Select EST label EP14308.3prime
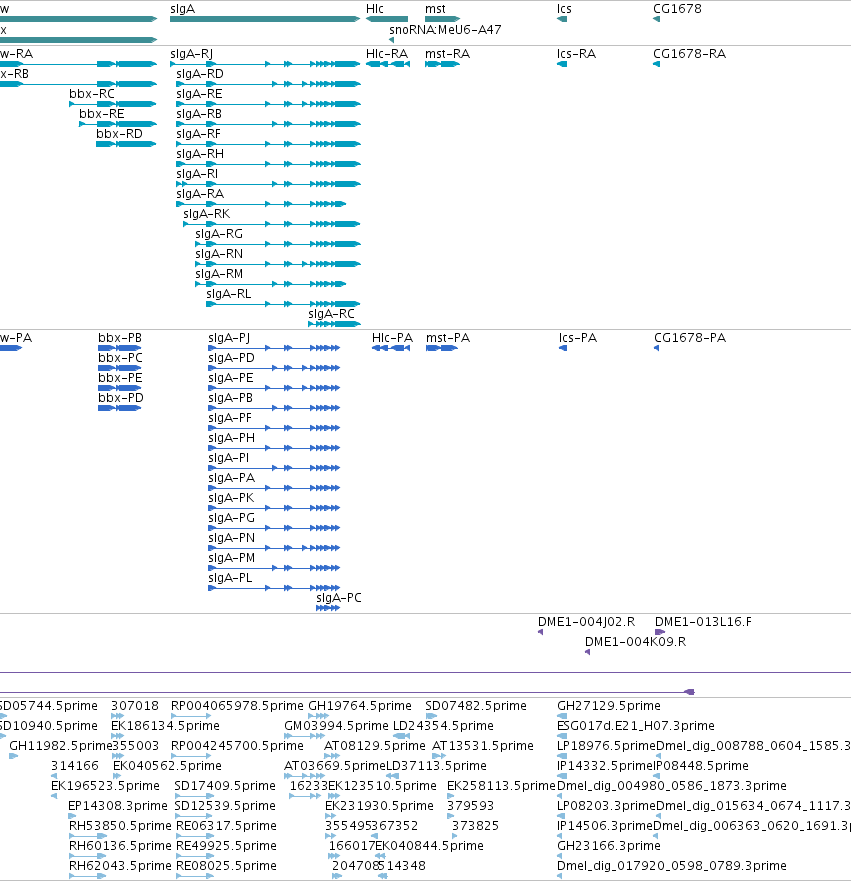Image resolution: width=851 pixels, height=881 pixels. [118, 806]
